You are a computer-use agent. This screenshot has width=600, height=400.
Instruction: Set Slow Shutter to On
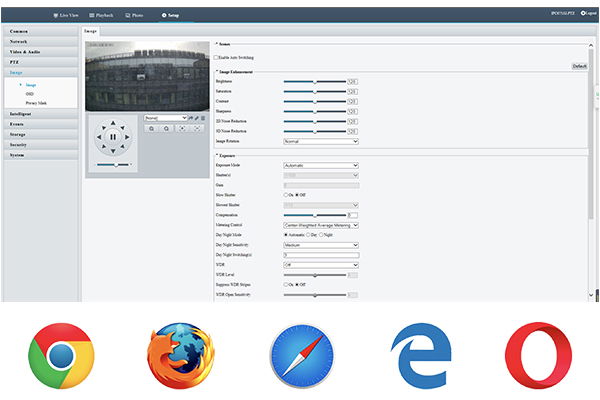285,195
